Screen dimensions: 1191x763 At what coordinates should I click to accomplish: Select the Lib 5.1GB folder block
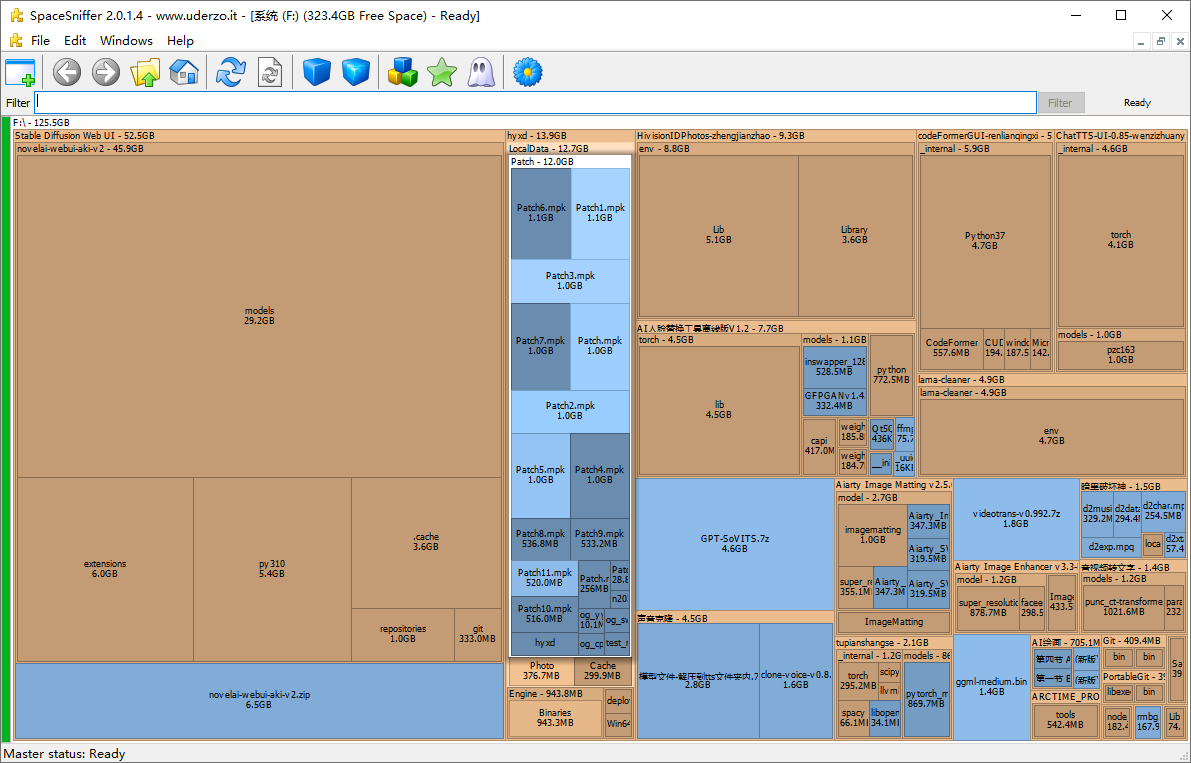[x=719, y=235]
